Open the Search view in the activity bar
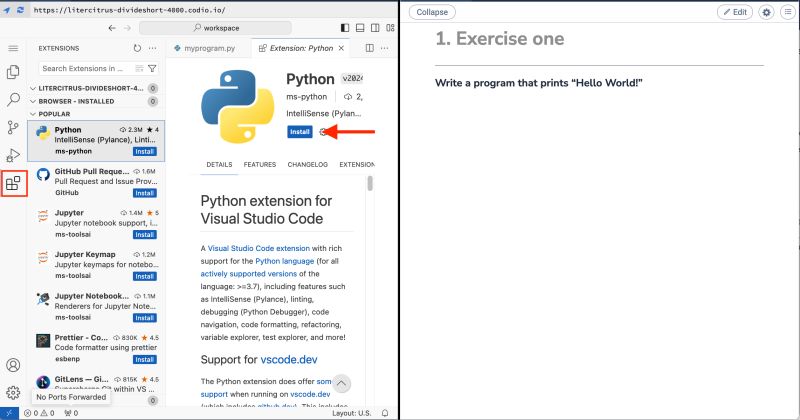The width and height of the screenshot is (800, 420). [13, 99]
